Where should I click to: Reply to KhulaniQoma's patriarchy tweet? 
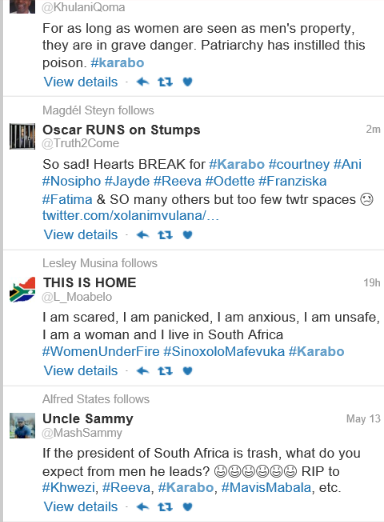[143, 82]
